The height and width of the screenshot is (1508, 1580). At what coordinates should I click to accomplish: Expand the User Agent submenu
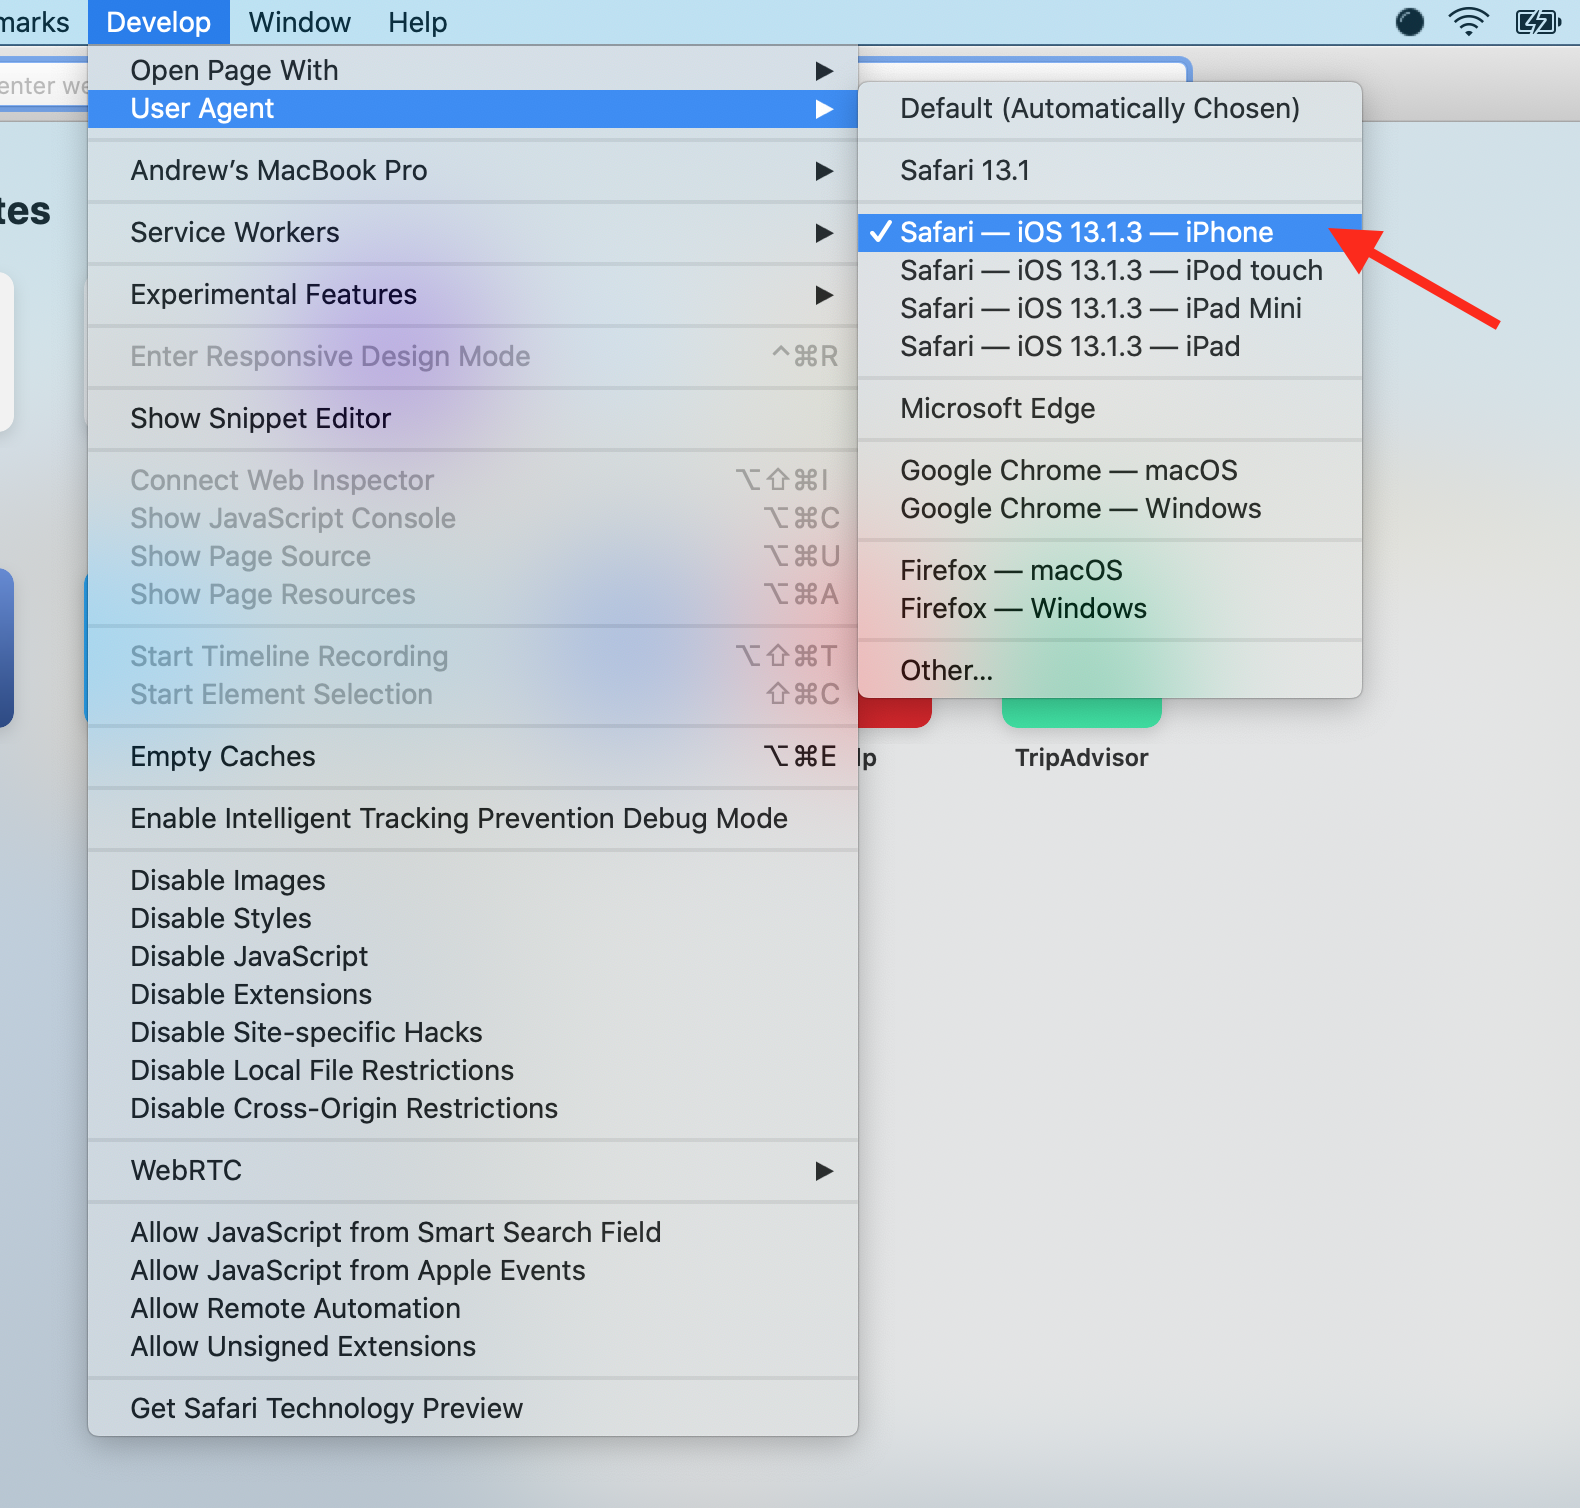point(473,108)
